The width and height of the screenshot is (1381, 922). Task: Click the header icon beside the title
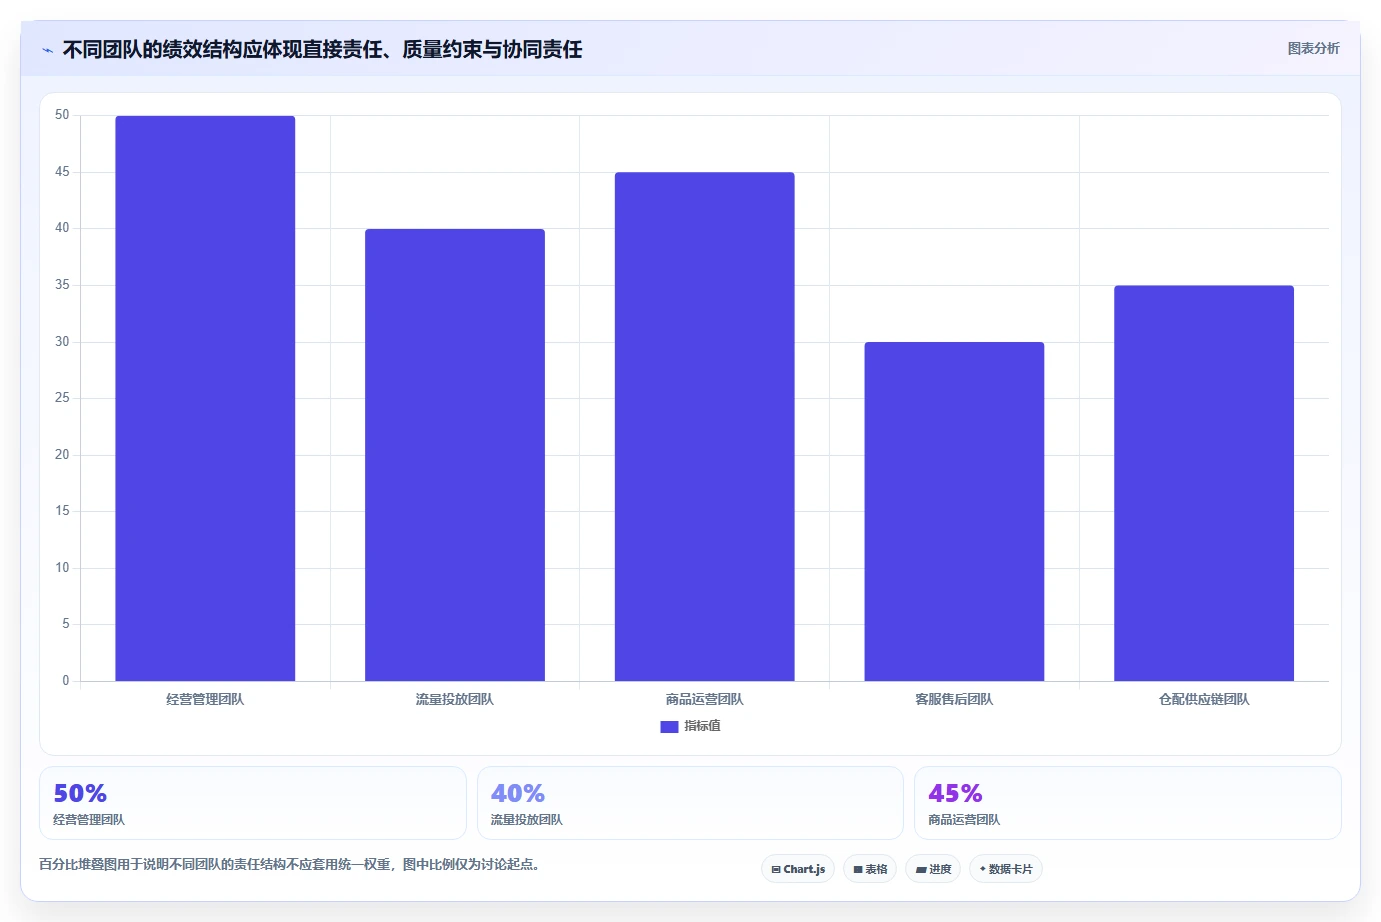tap(47, 50)
